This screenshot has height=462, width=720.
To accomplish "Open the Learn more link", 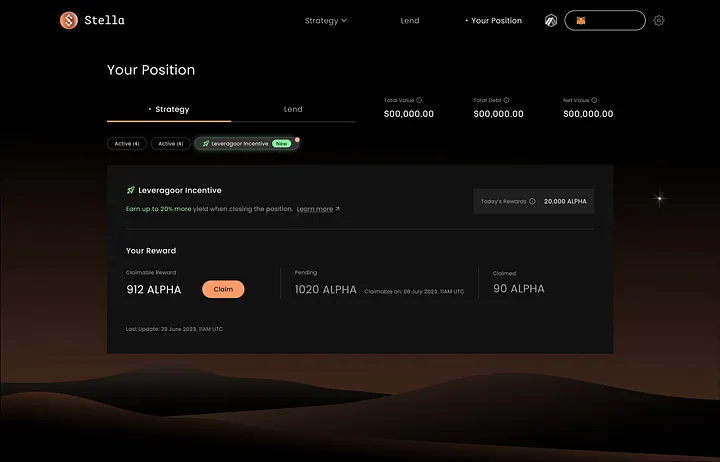I will pyautogui.click(x=318, y=209).
